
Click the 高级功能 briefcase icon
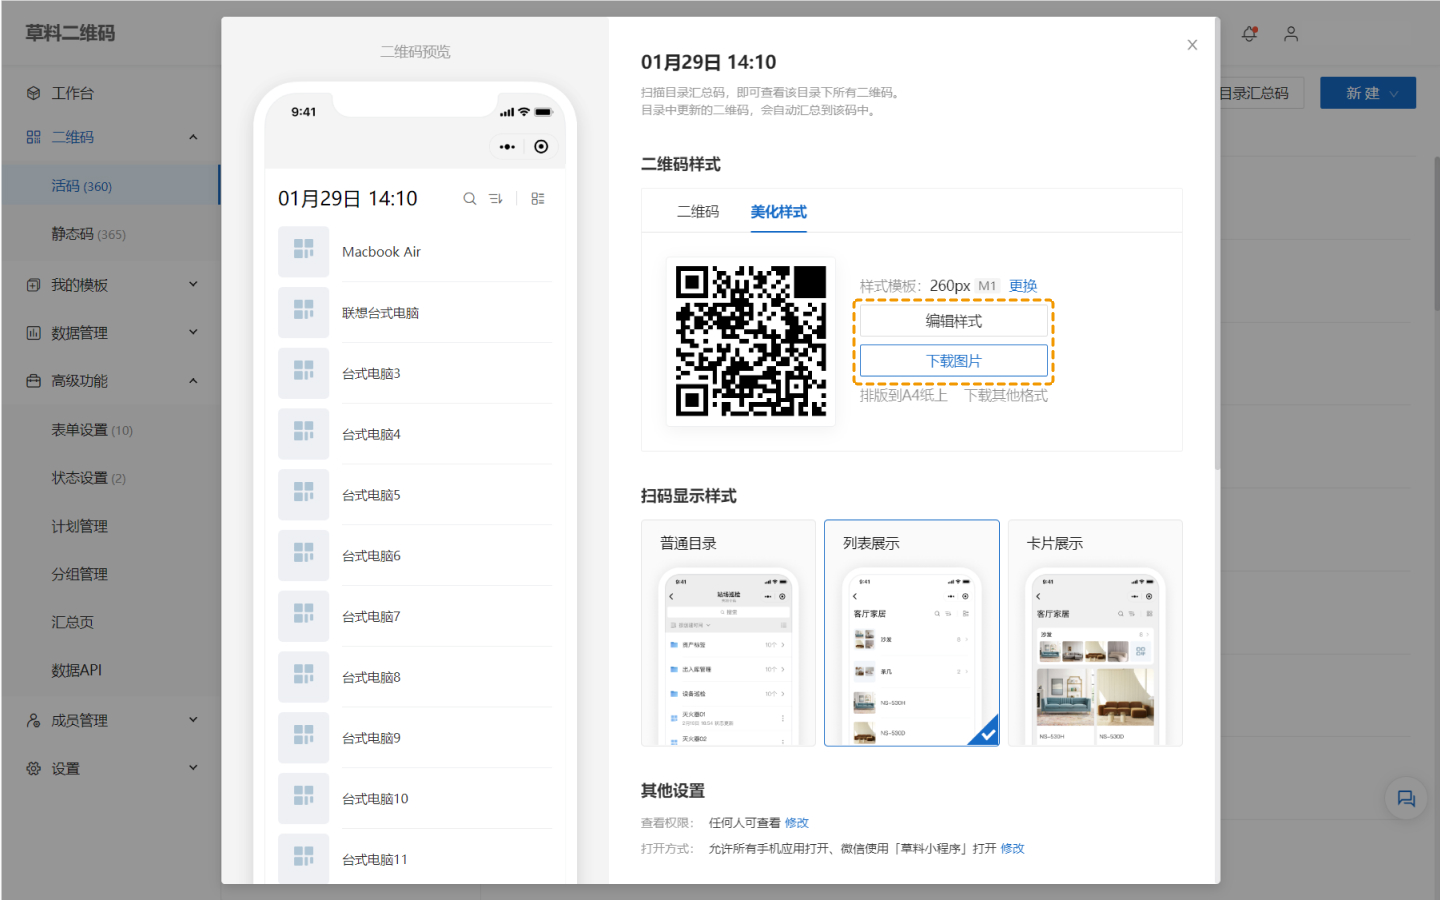34,381
